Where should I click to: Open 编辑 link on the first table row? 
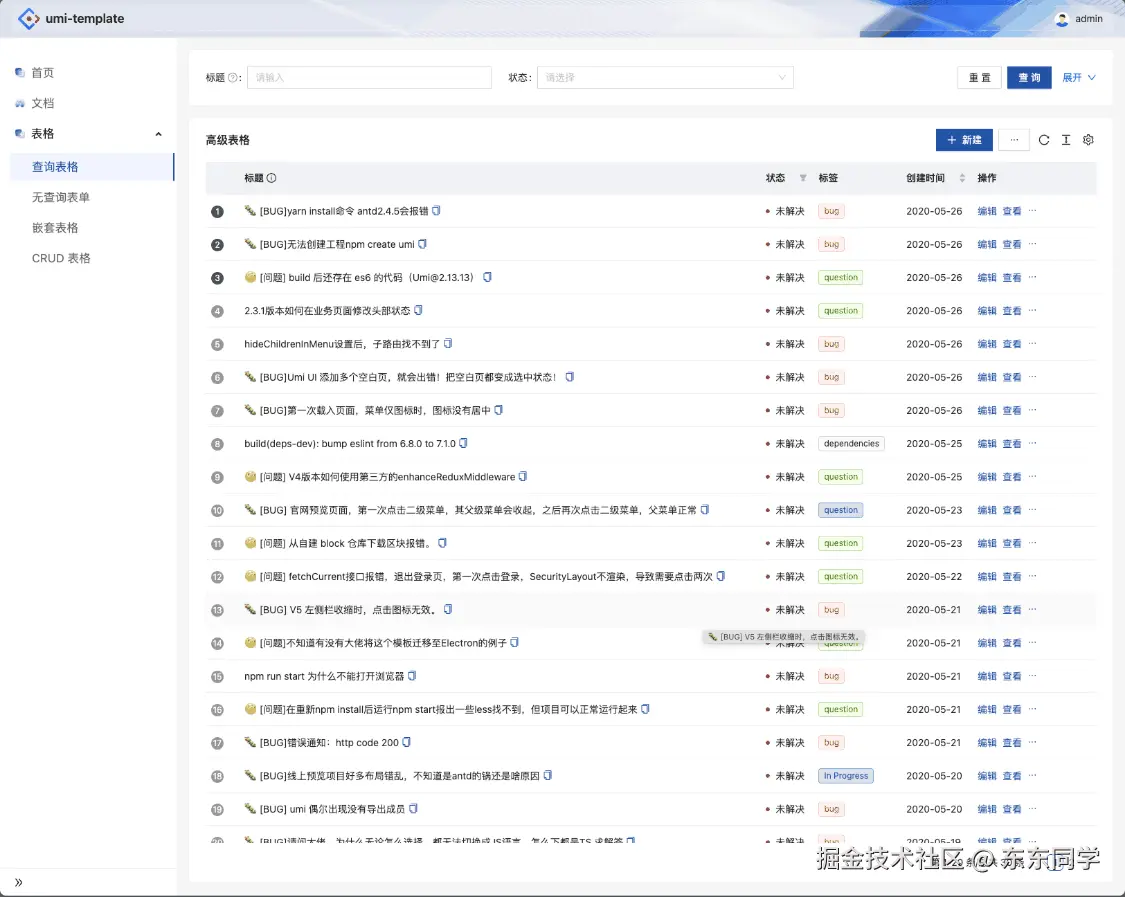click(x=986, y=210)
